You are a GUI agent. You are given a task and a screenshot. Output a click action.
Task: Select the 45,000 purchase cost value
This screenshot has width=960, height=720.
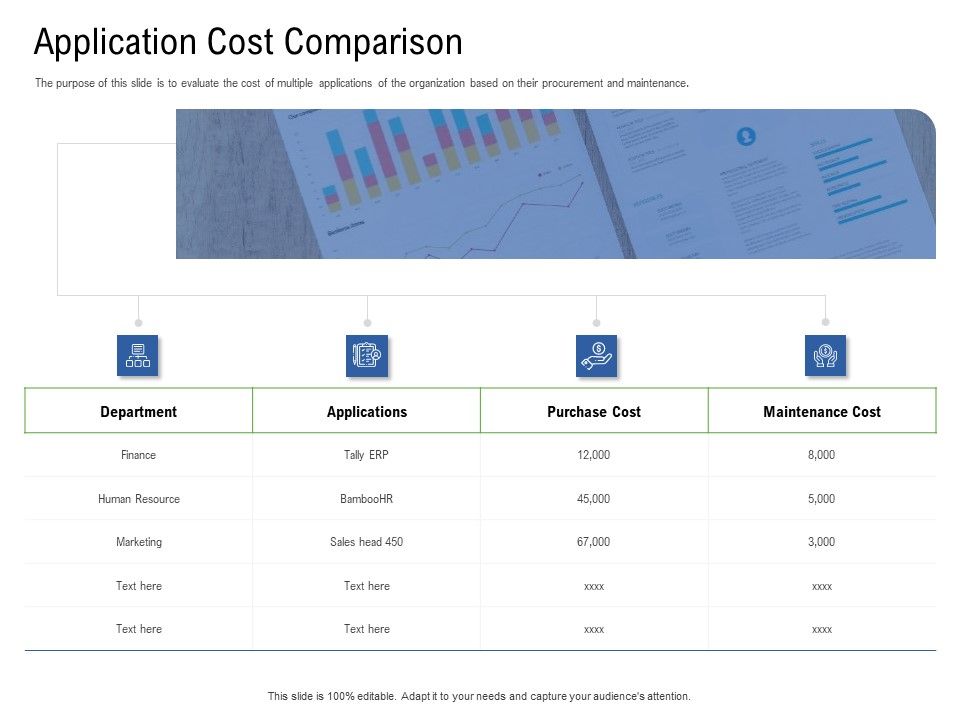(x=594, y=499)
